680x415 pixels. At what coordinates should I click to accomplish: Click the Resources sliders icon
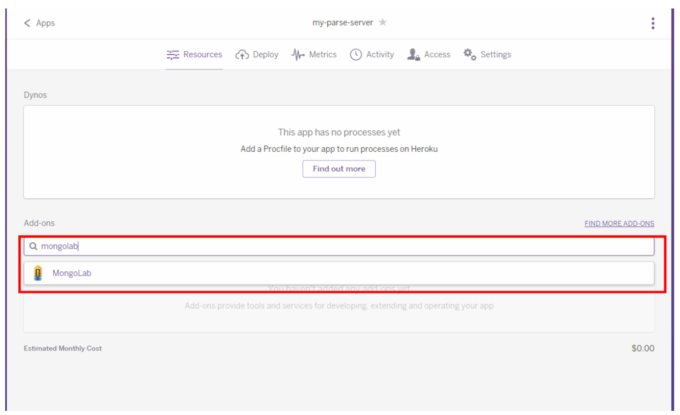pos(173,55)
